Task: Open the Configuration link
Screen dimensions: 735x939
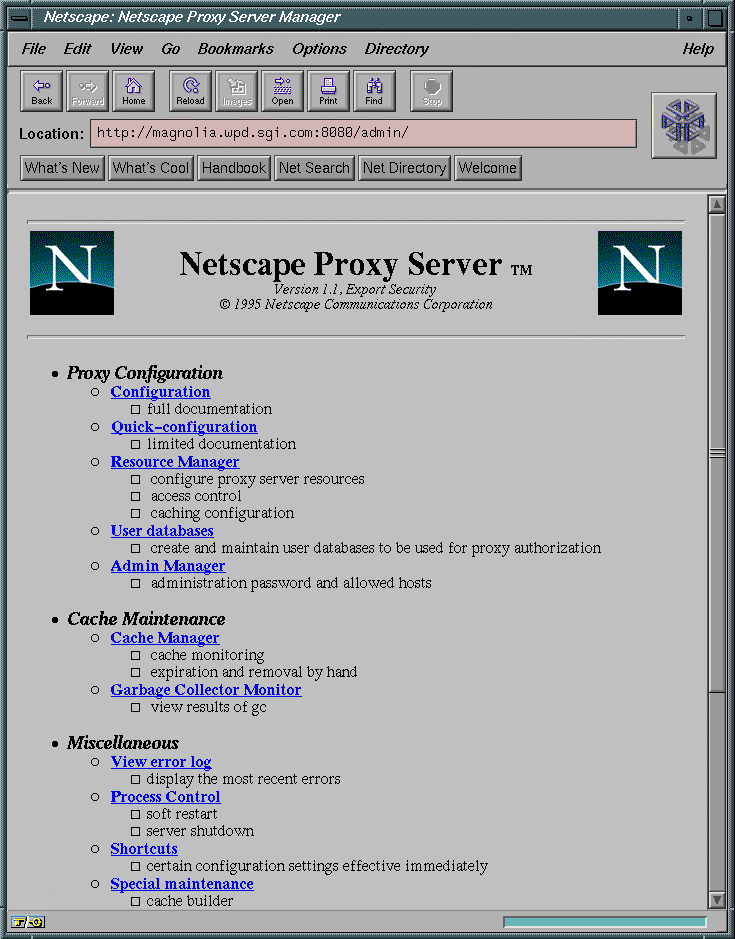Action: click(160, 392)
